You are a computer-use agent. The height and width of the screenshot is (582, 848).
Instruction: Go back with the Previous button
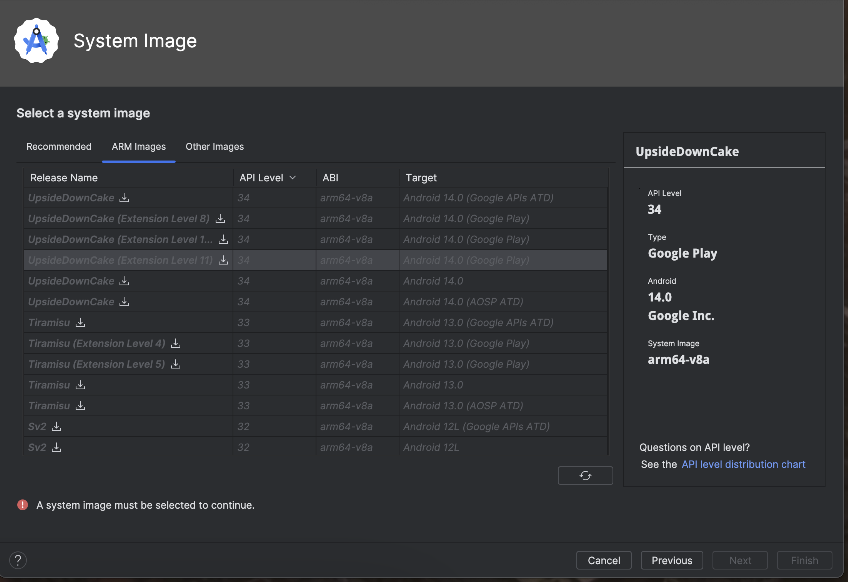coord(672,561)
